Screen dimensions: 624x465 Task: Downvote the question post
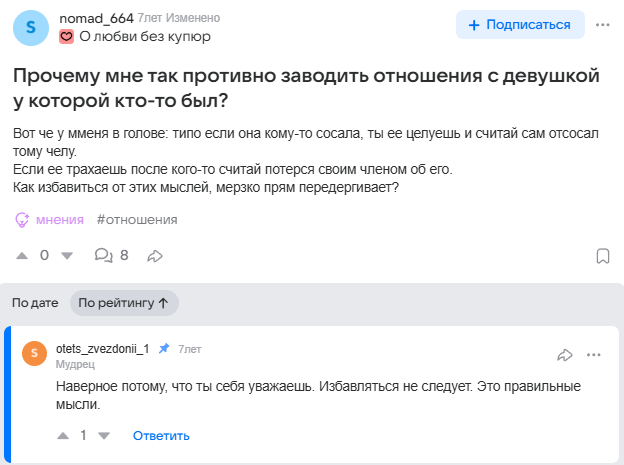point(67,256)
